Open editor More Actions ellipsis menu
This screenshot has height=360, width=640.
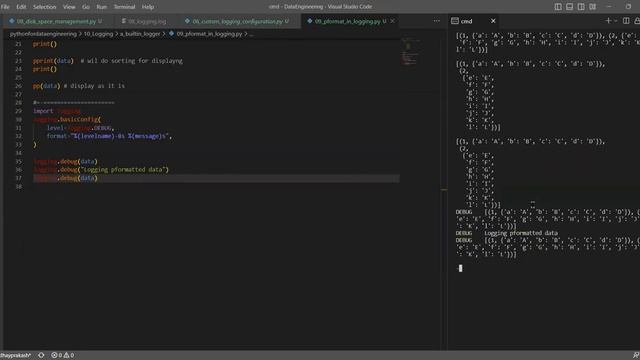point(437,21)
